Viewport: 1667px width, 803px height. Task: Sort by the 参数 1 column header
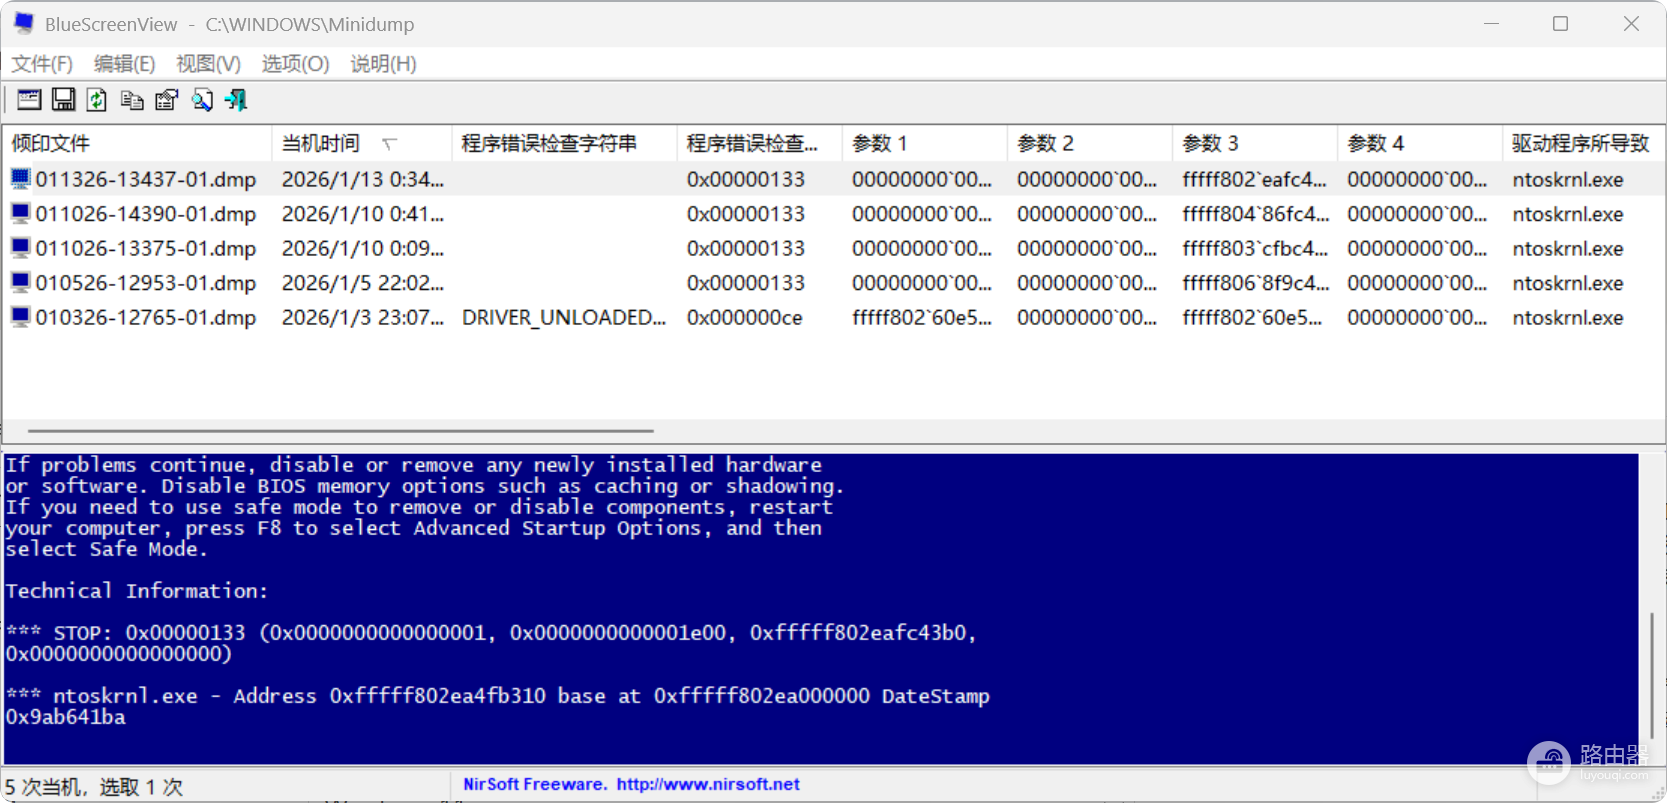(x=924, y=143)
